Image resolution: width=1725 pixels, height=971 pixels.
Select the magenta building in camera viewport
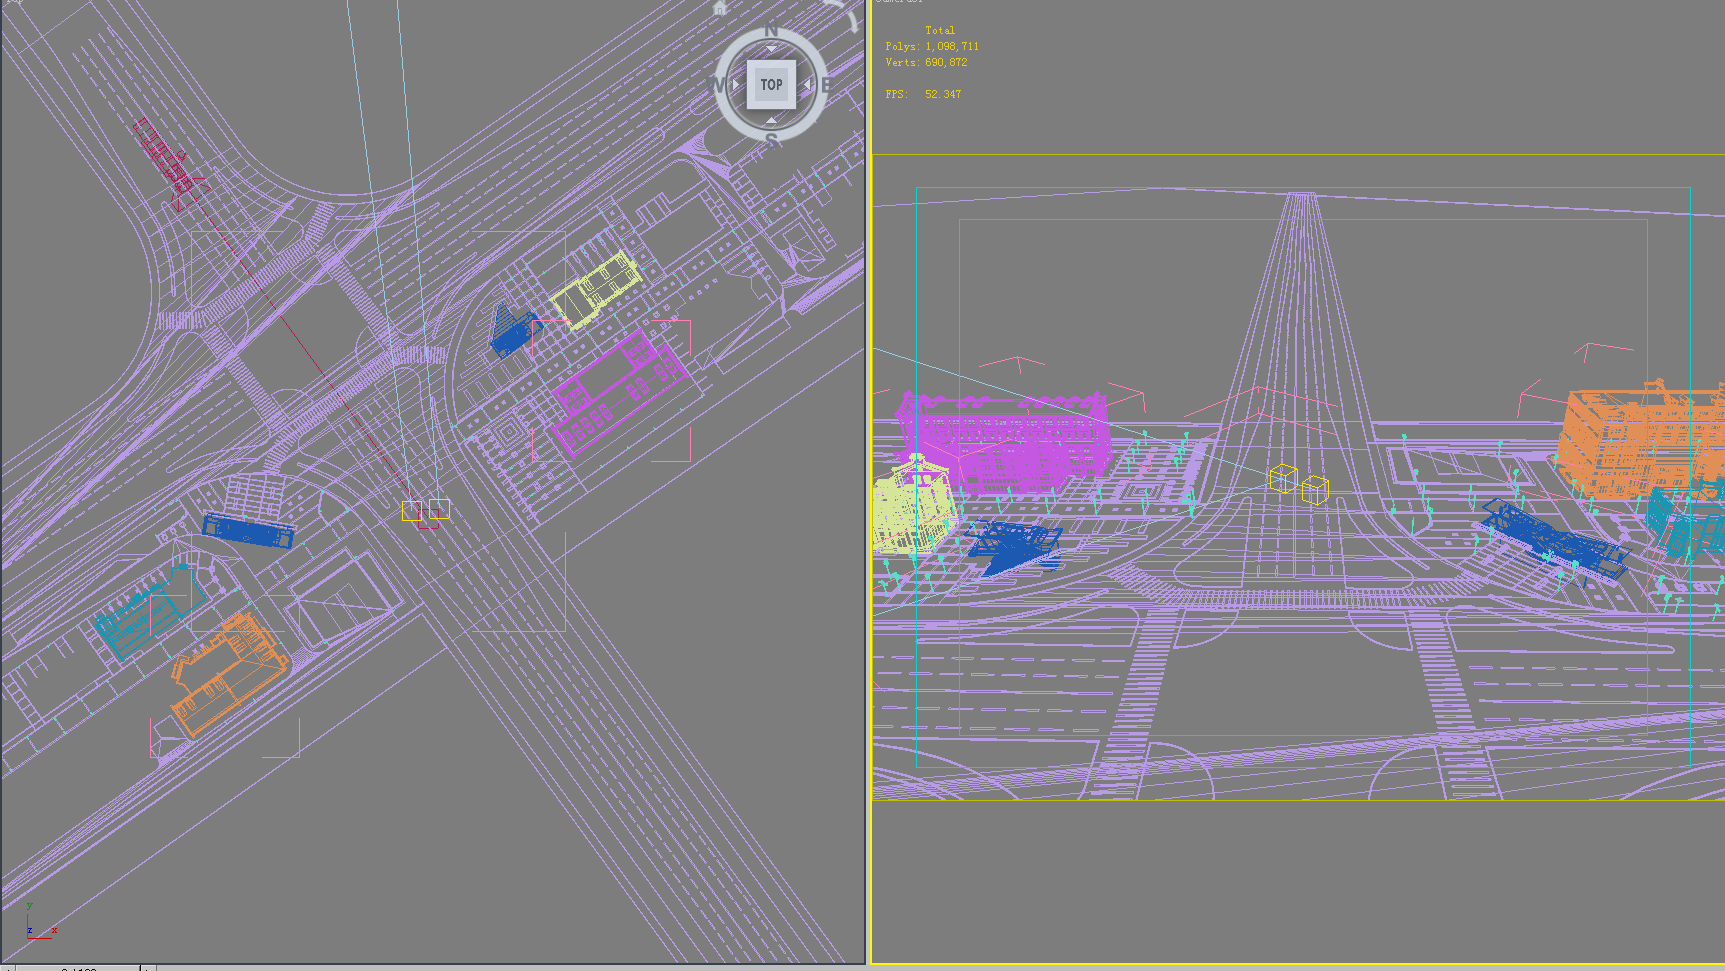tap(1005, 443)
